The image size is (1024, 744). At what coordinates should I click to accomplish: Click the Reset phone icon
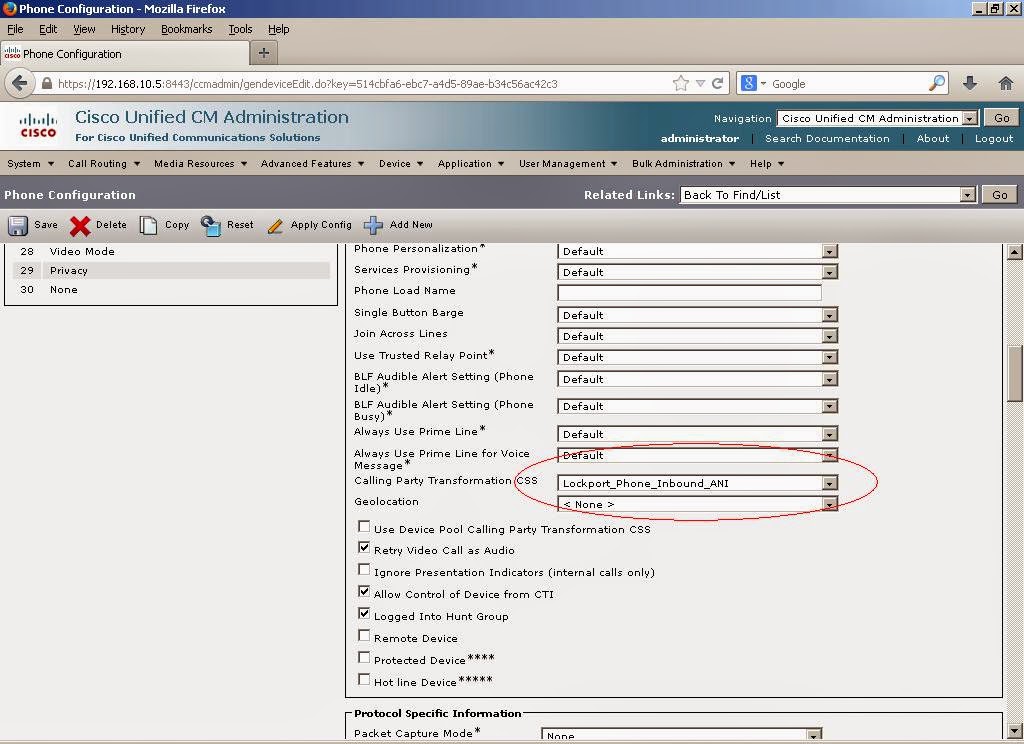click(x=211, y=225)
